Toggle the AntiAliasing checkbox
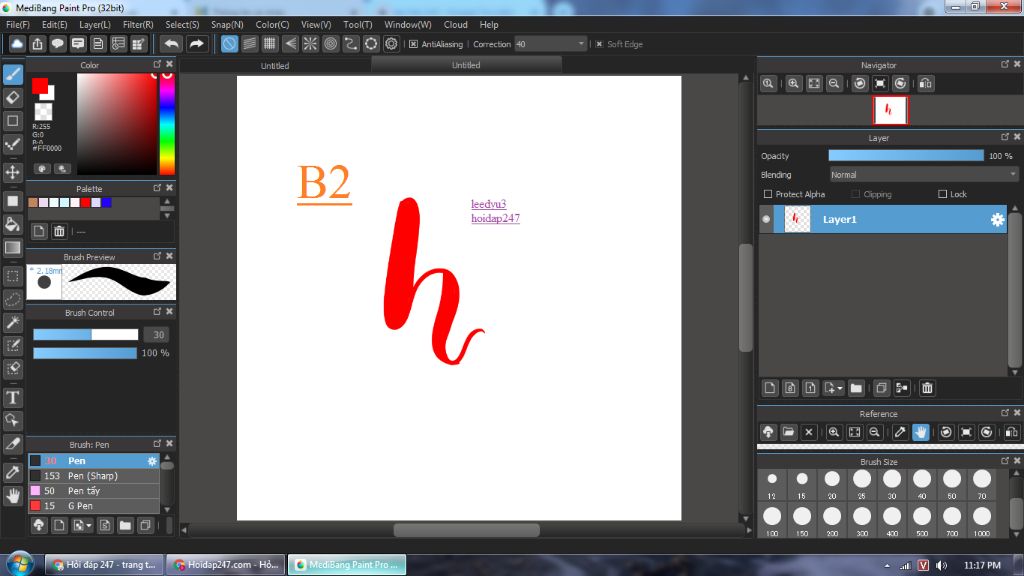This screenshot has height=576, width=1024. pos(413,44)
